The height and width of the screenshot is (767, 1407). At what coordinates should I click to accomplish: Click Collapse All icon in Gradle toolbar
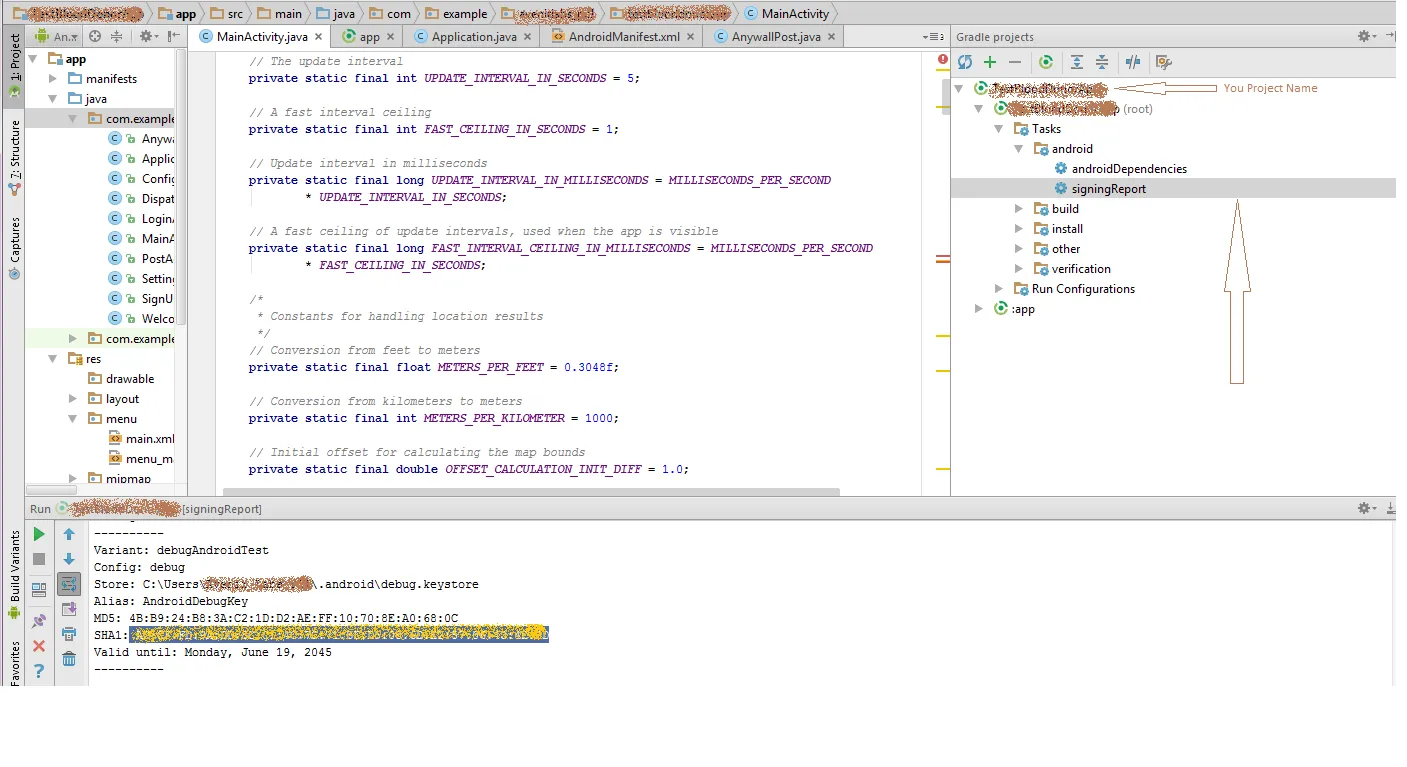(x=1101, y=62)
